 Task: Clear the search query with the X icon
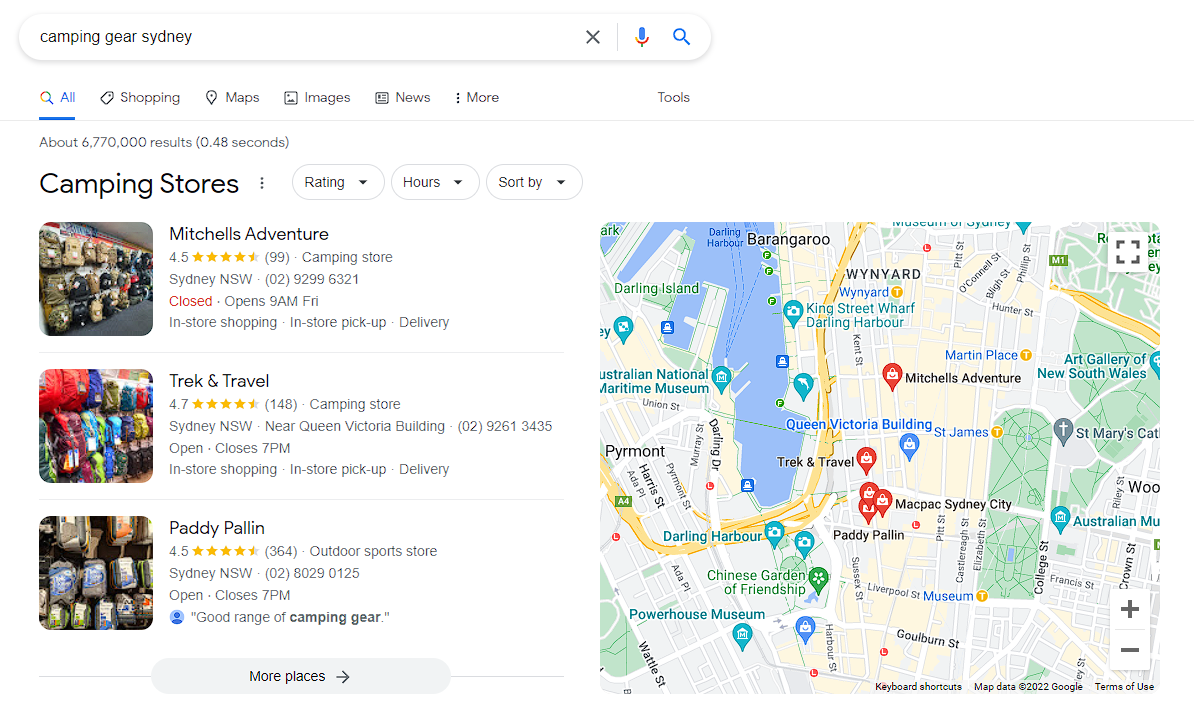592,36
